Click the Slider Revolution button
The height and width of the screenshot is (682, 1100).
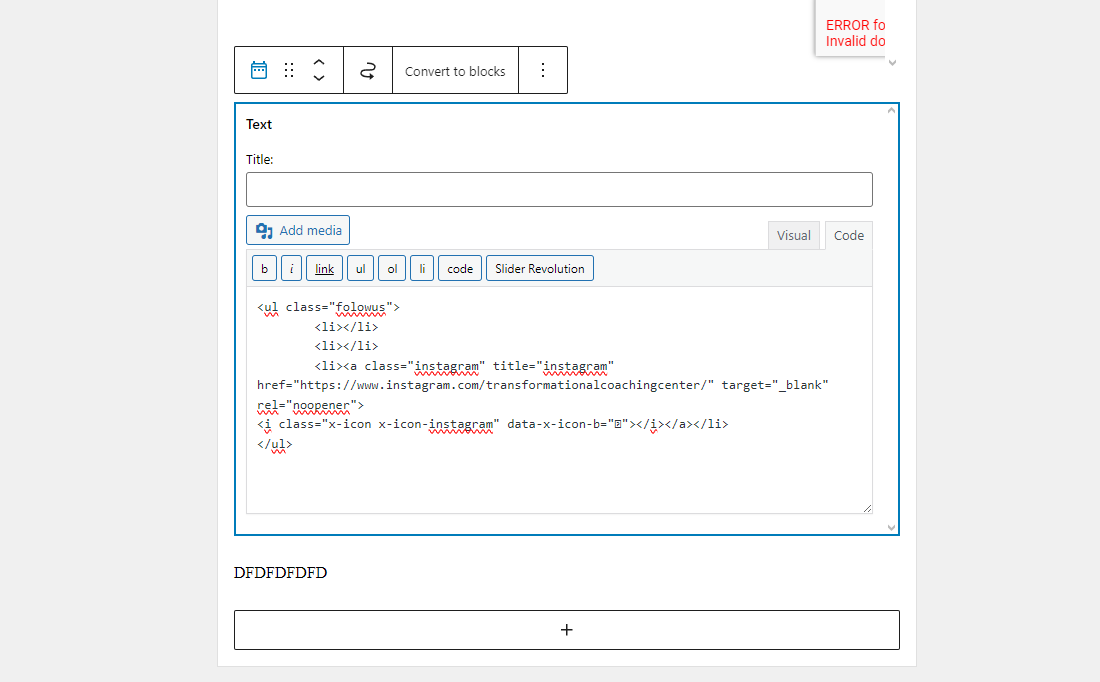[539, 269]
